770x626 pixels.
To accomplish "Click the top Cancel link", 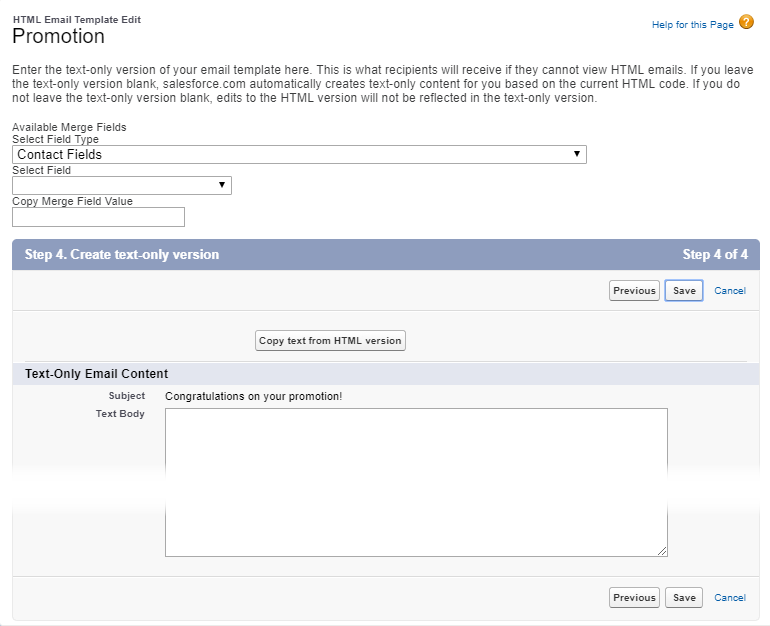I will (730, 291).
